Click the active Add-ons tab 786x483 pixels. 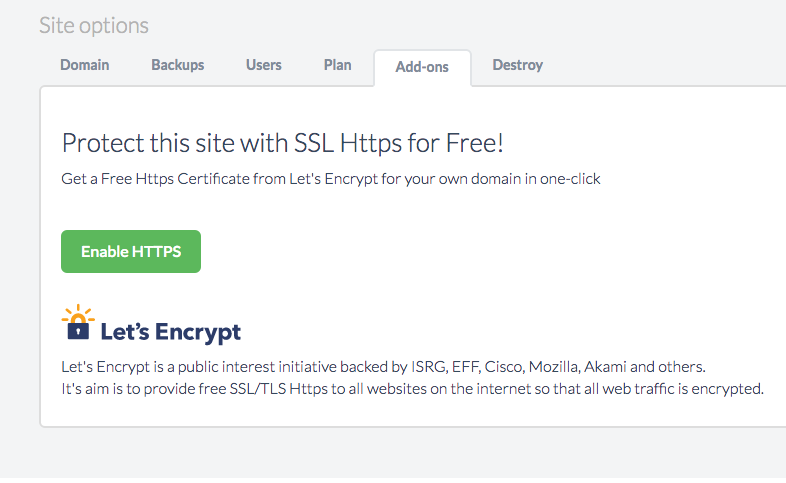click(x=422, y=67)
